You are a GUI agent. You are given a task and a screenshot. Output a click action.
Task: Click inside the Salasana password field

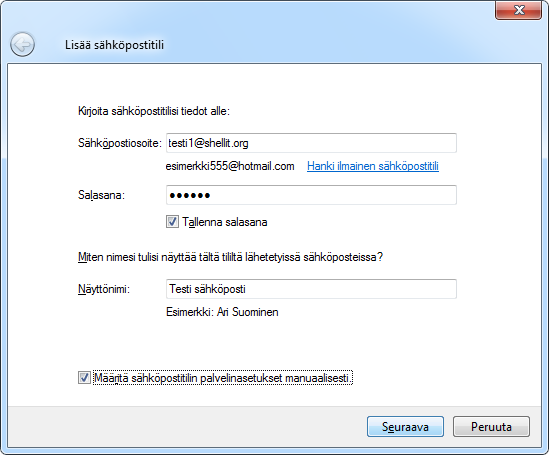(x=311, y=195)
